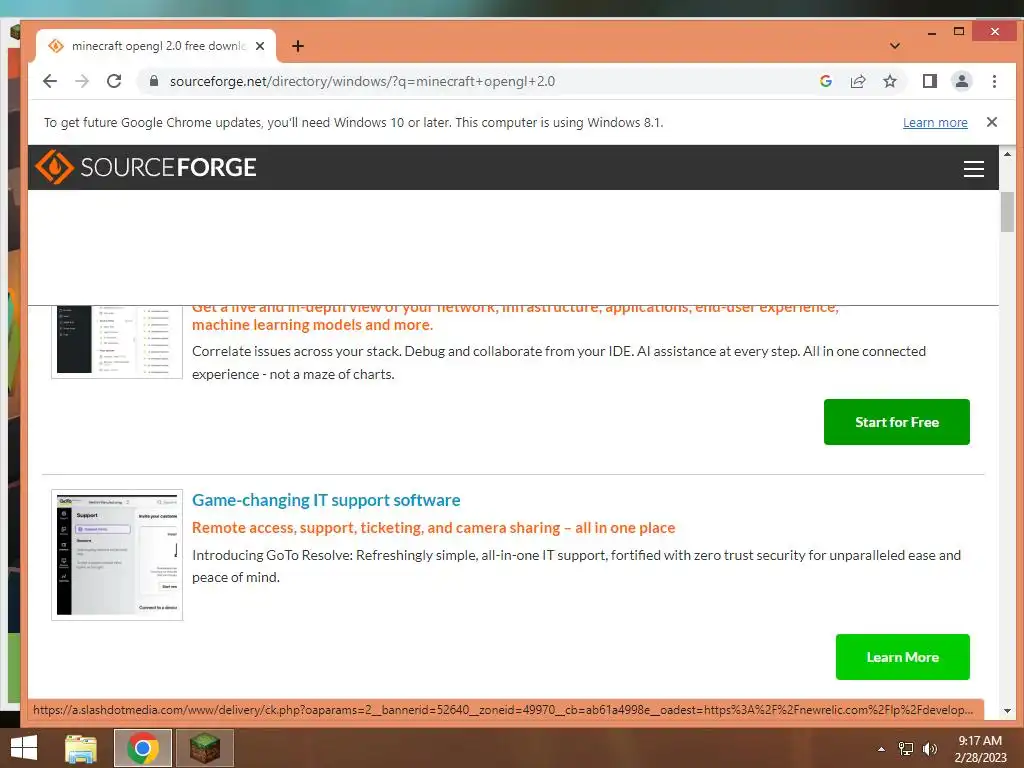Select the minecraft opengl 2.0 free download tab

click(x=155, y=46)
